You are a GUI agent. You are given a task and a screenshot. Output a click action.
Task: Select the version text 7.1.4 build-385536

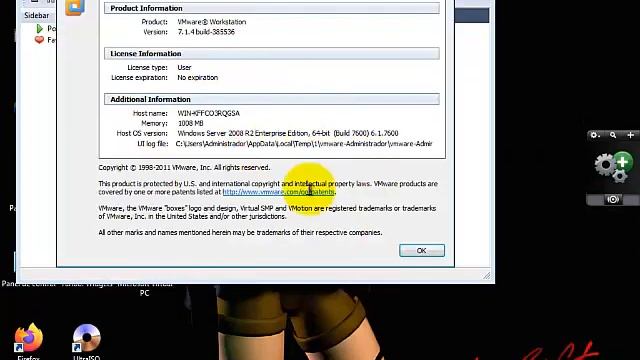[206, 32]
